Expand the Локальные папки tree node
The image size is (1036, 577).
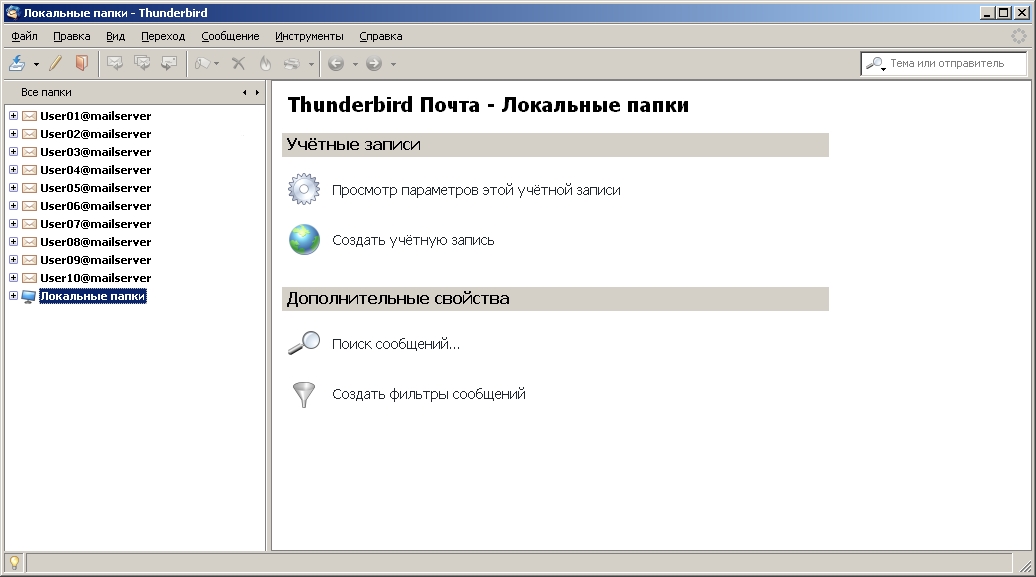click(x=13, y=295)
